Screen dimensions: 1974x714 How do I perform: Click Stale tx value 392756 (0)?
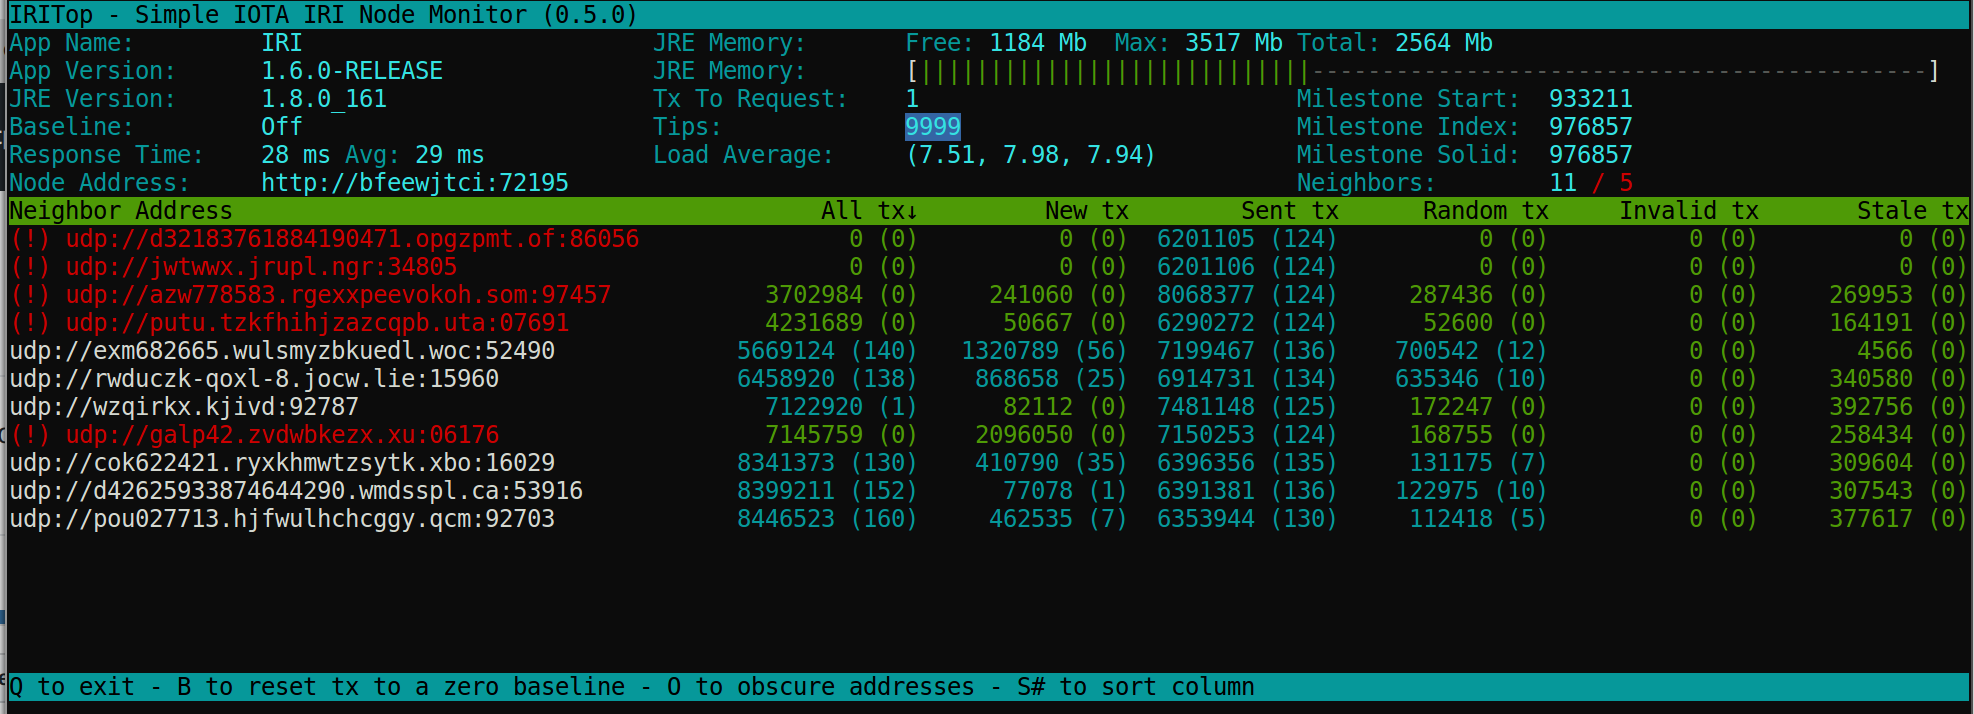tap(1898, 407)
